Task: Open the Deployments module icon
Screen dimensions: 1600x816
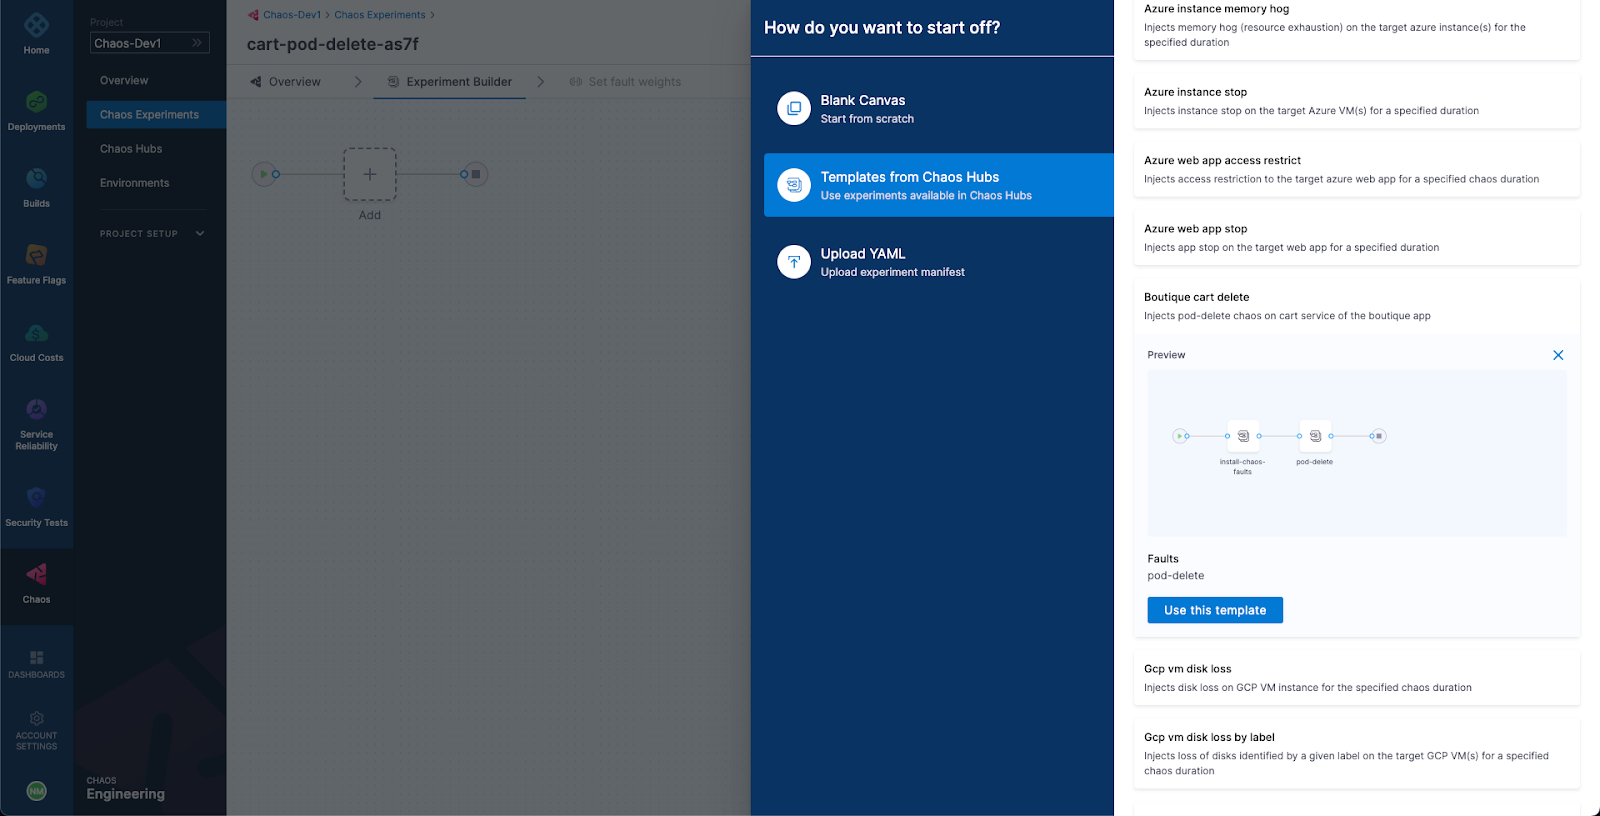Action: (36, 102)
